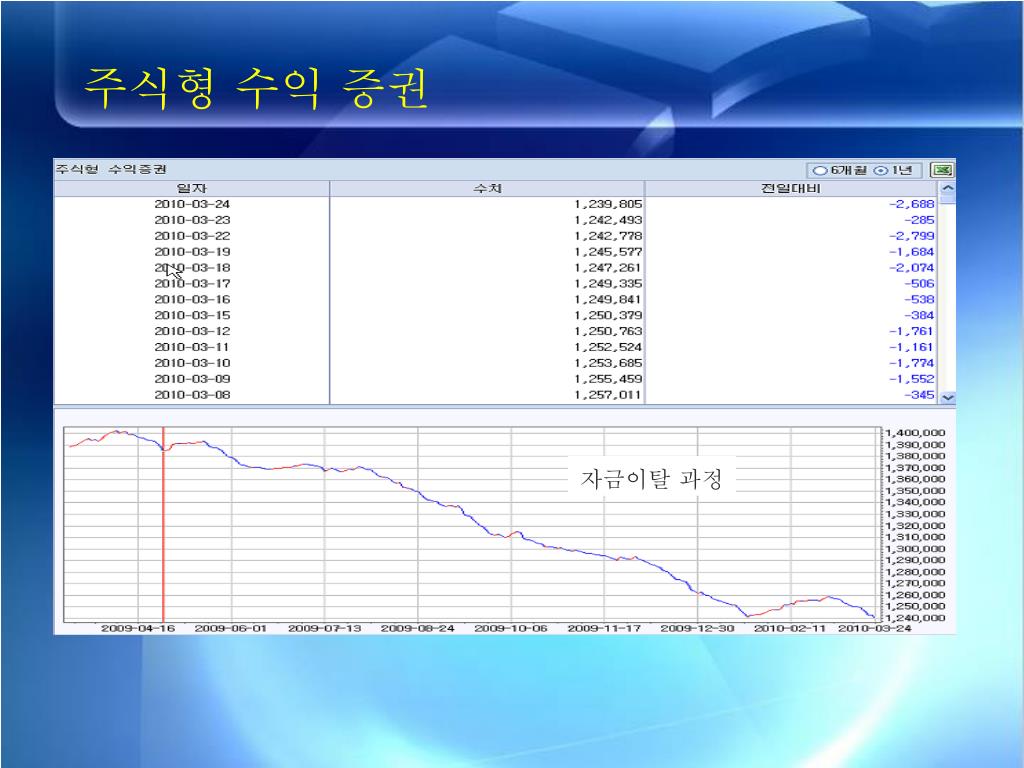
Task: Select the date 2010-03-23 cell
Action: point(192,220)
